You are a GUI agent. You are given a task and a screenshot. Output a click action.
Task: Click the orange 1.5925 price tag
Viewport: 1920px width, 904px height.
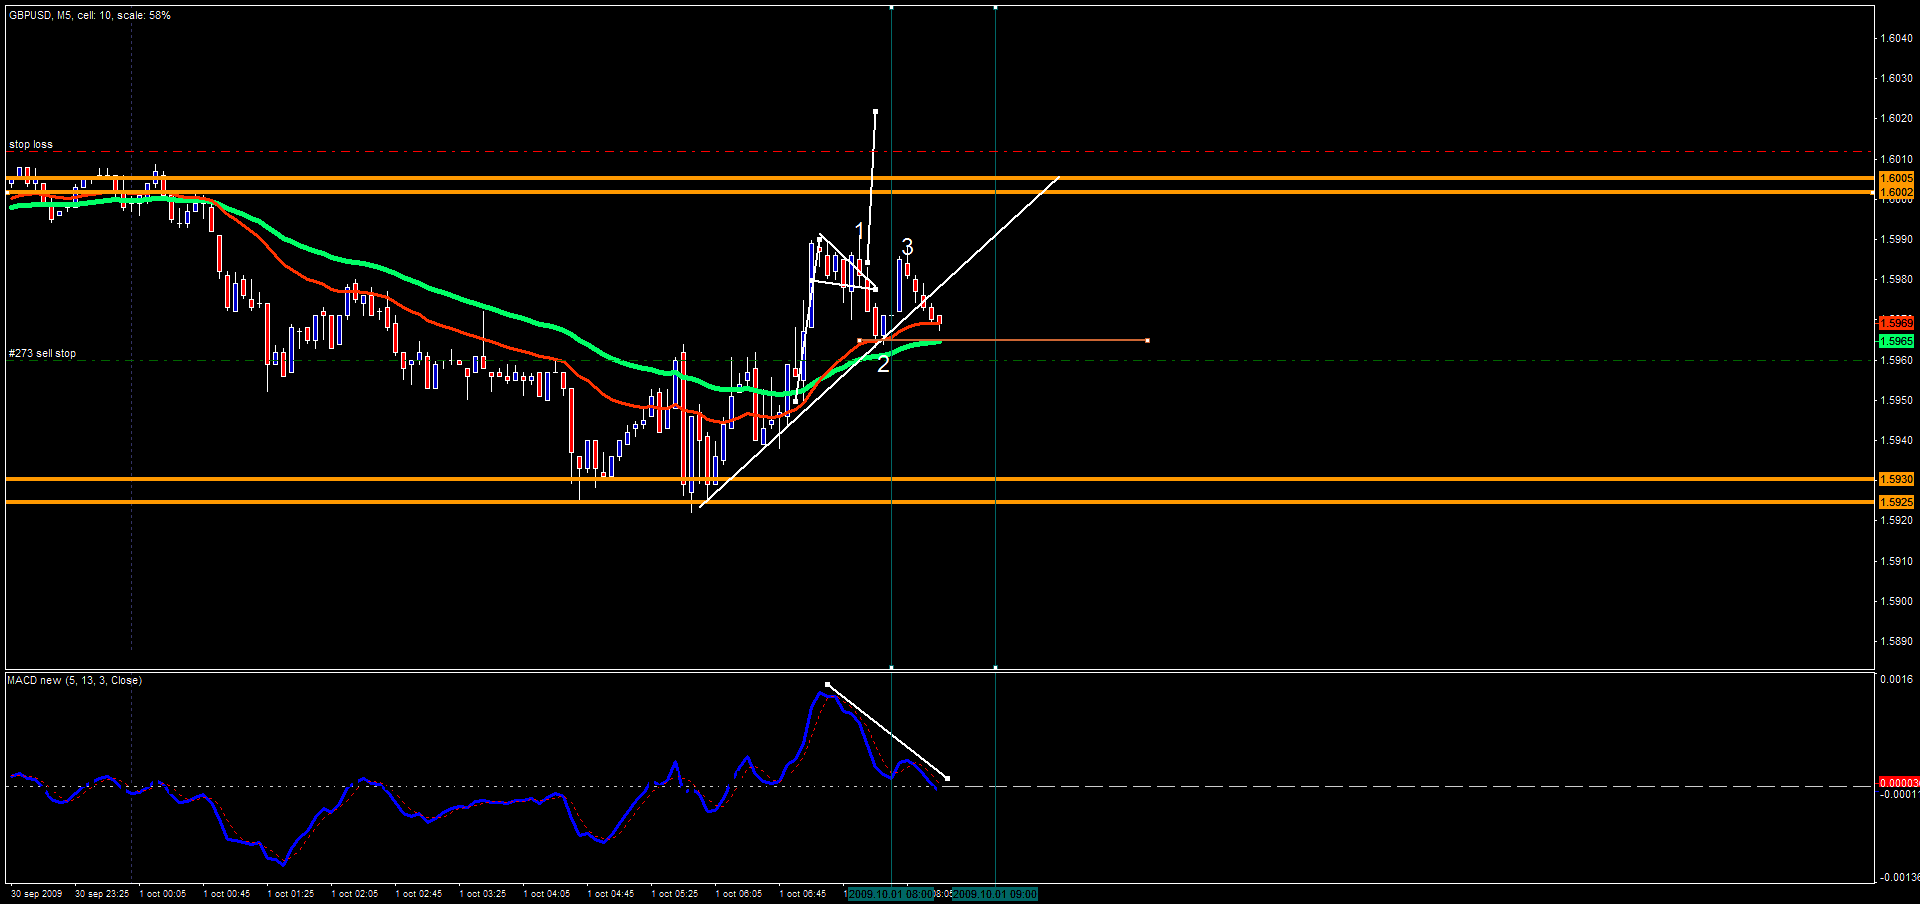point(1896,502)
